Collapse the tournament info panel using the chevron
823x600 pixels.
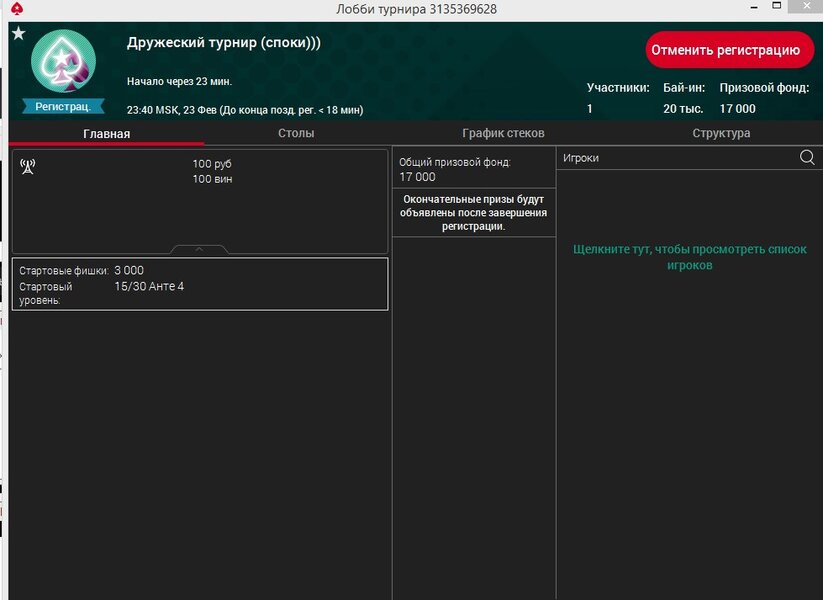[199, 249]
